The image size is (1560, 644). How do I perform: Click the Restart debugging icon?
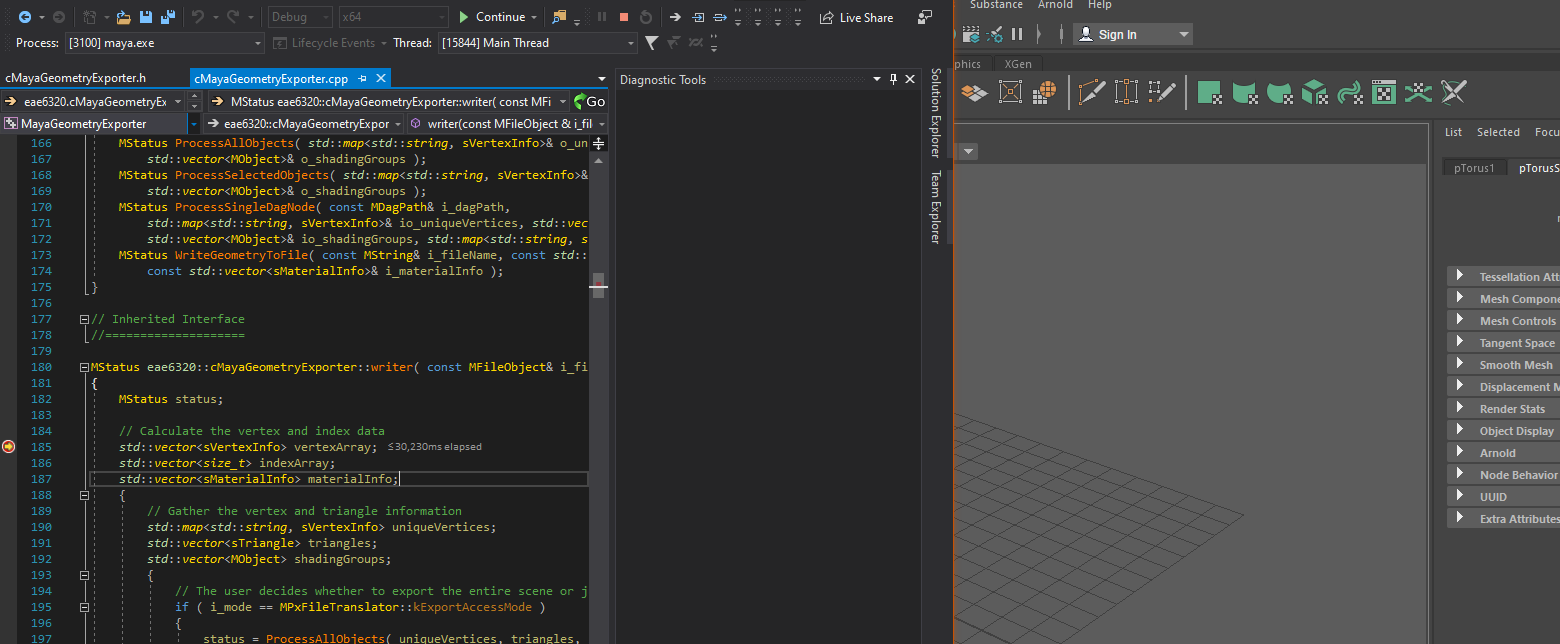[646, 17]
